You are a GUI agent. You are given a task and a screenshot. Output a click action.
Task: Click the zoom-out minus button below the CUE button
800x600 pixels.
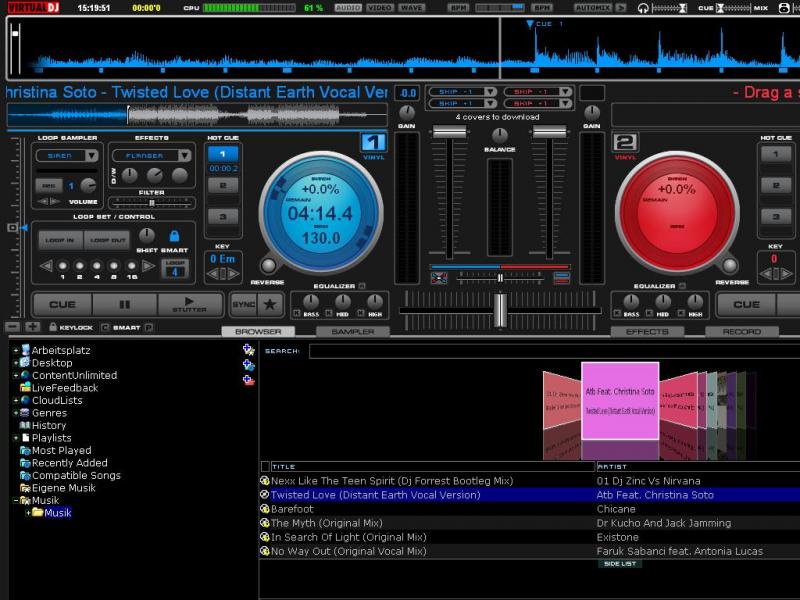12,327
